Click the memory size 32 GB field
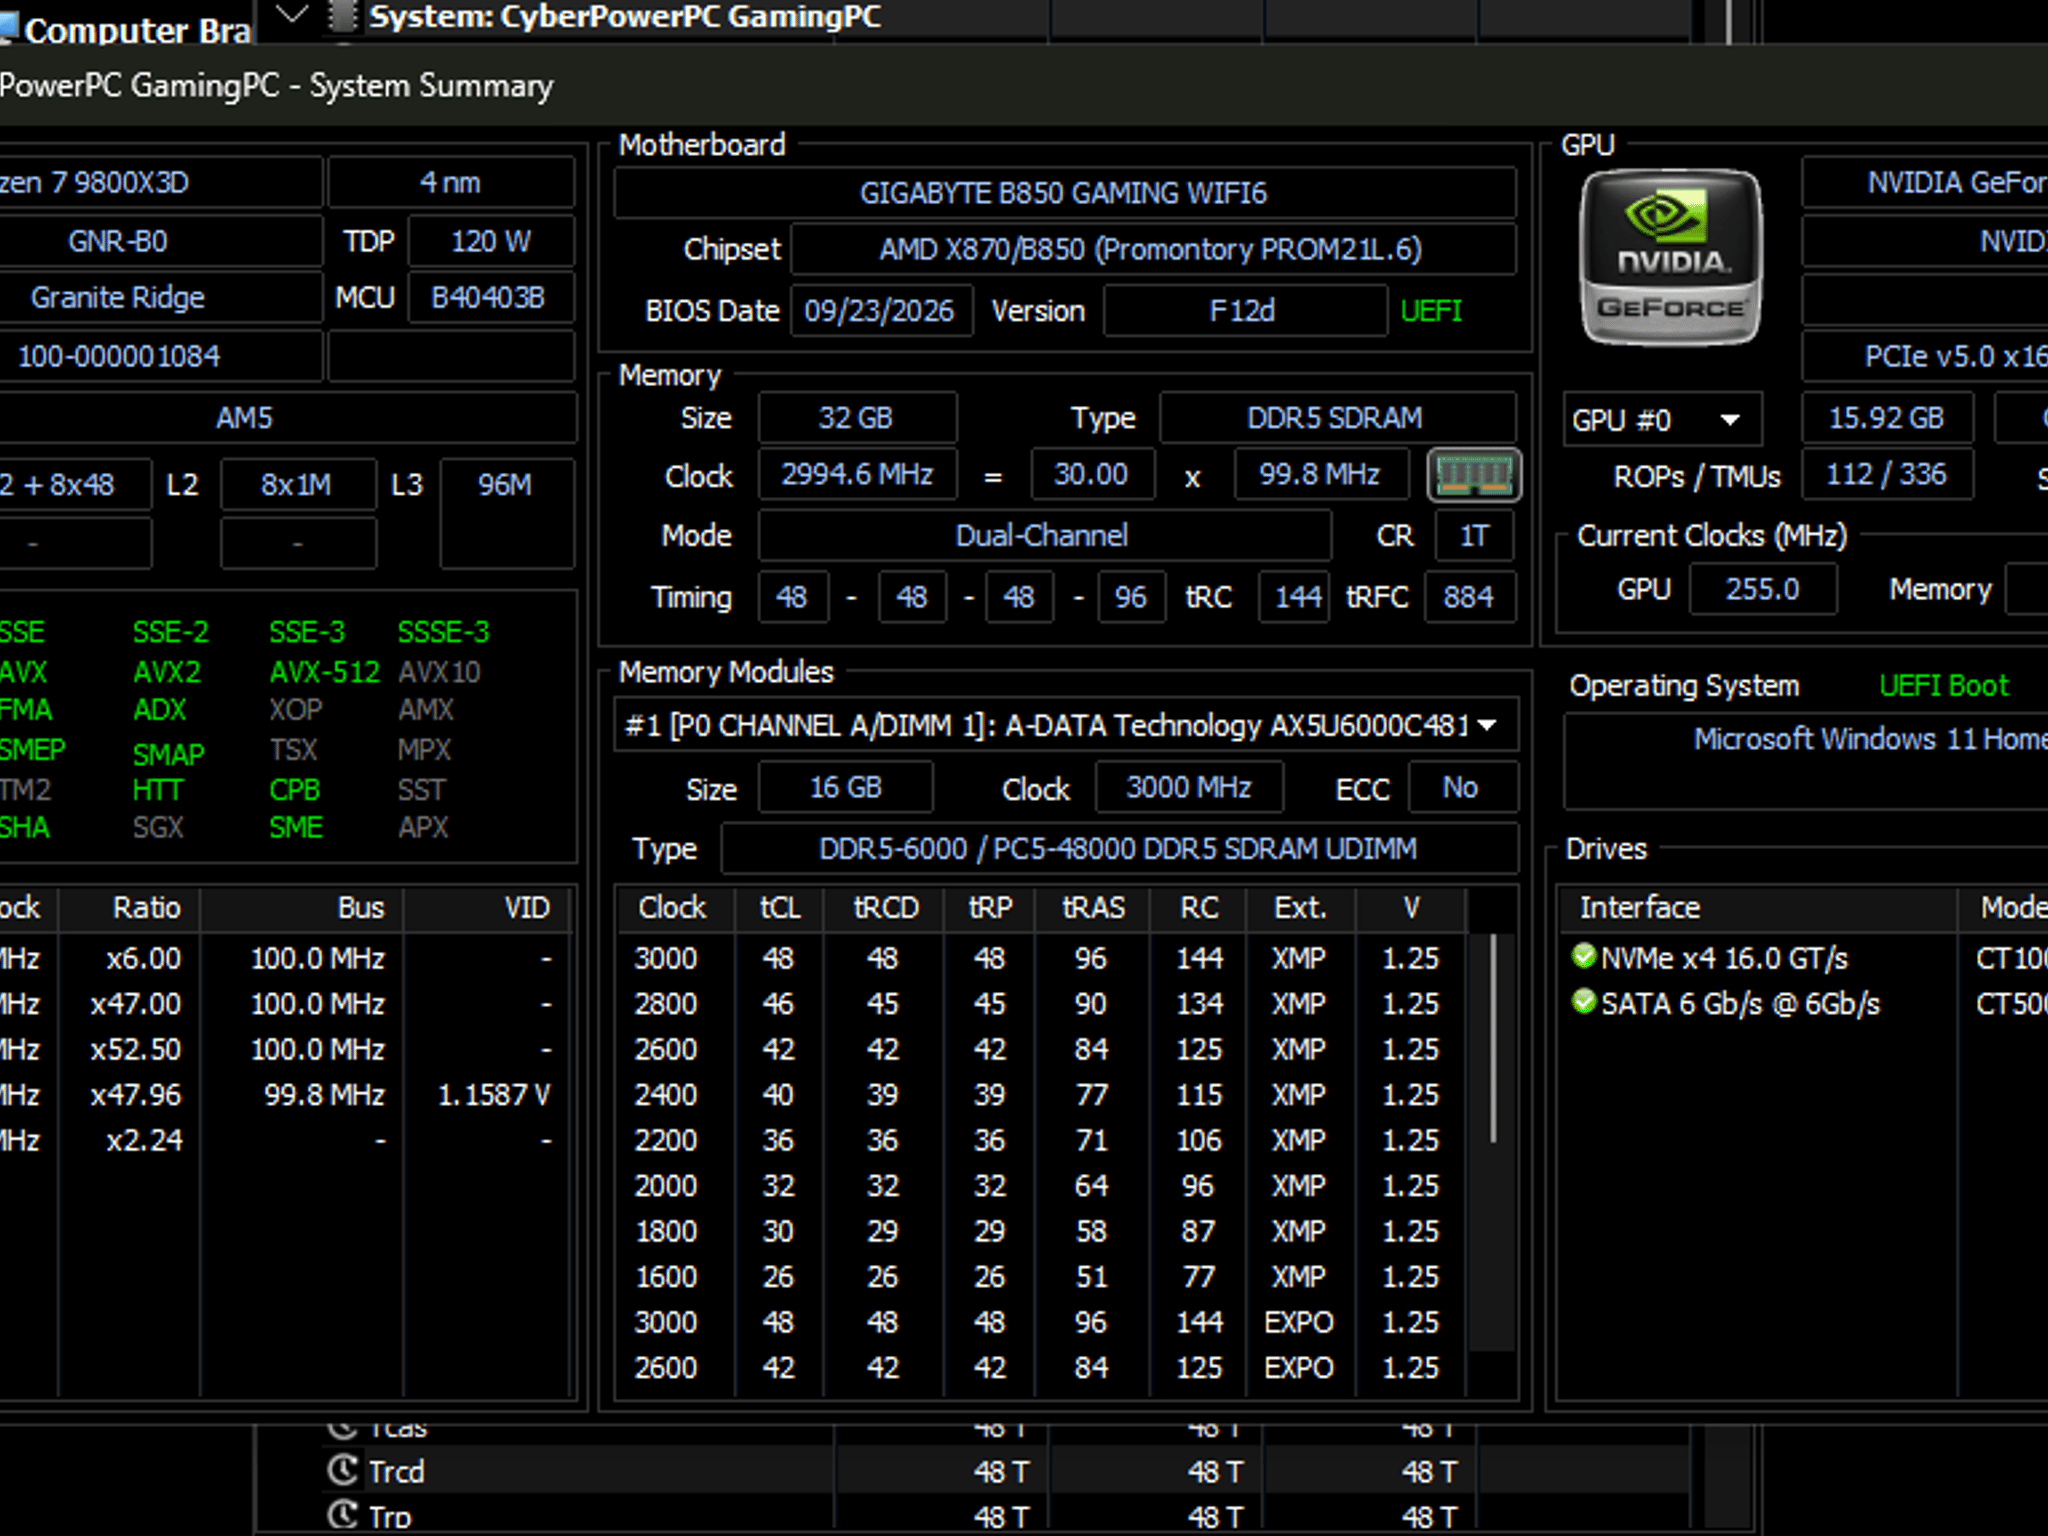The image size is (2048, 1536). tap(857, 418)
